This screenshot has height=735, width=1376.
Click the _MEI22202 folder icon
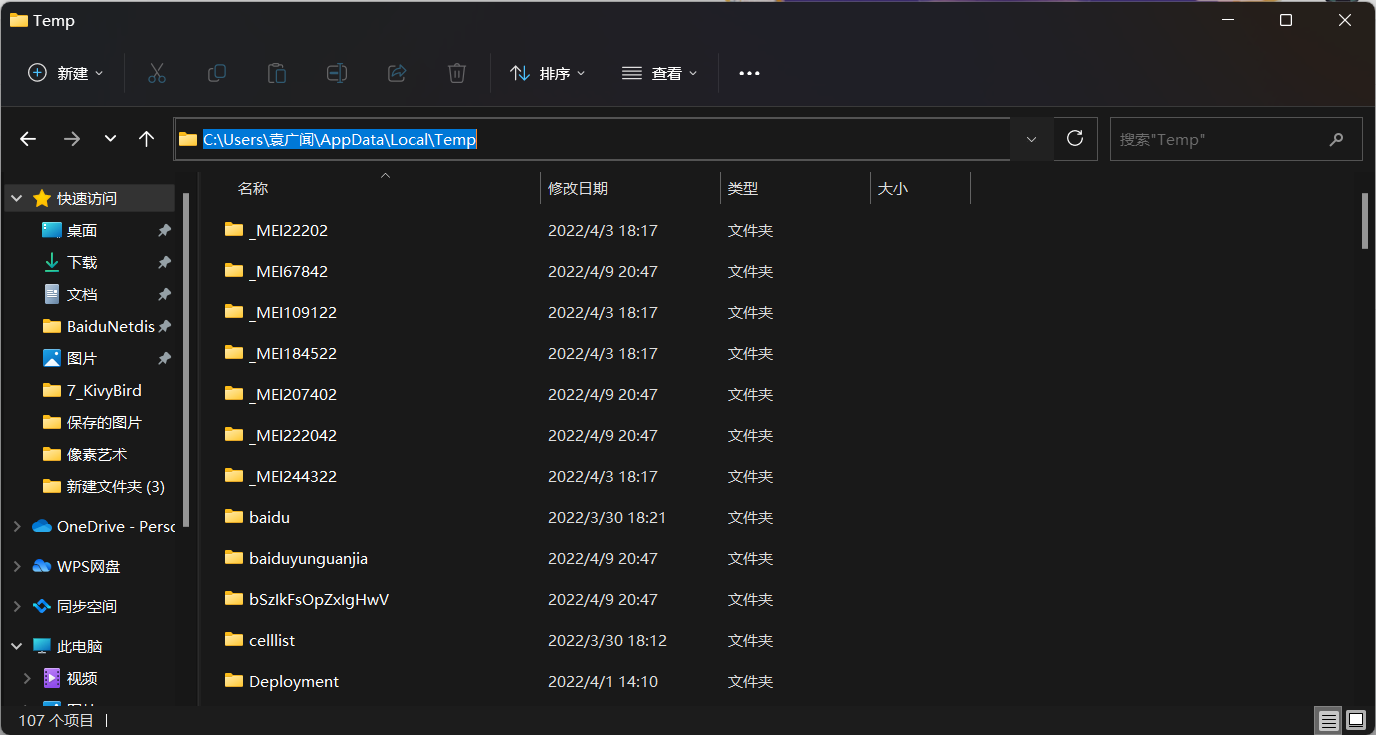coord(234,230)
